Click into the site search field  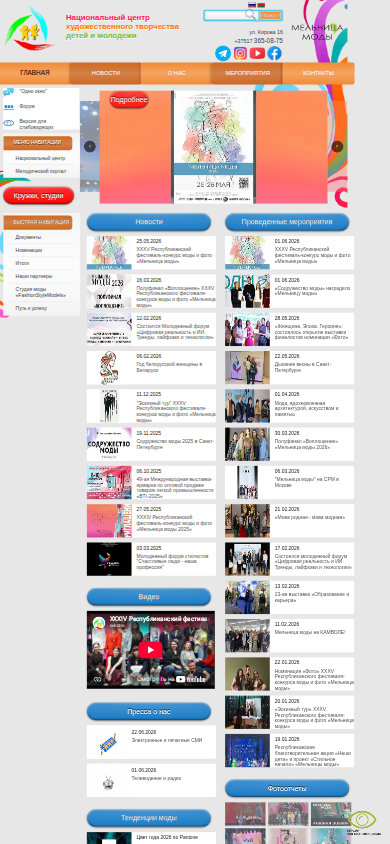click(225, 15)
